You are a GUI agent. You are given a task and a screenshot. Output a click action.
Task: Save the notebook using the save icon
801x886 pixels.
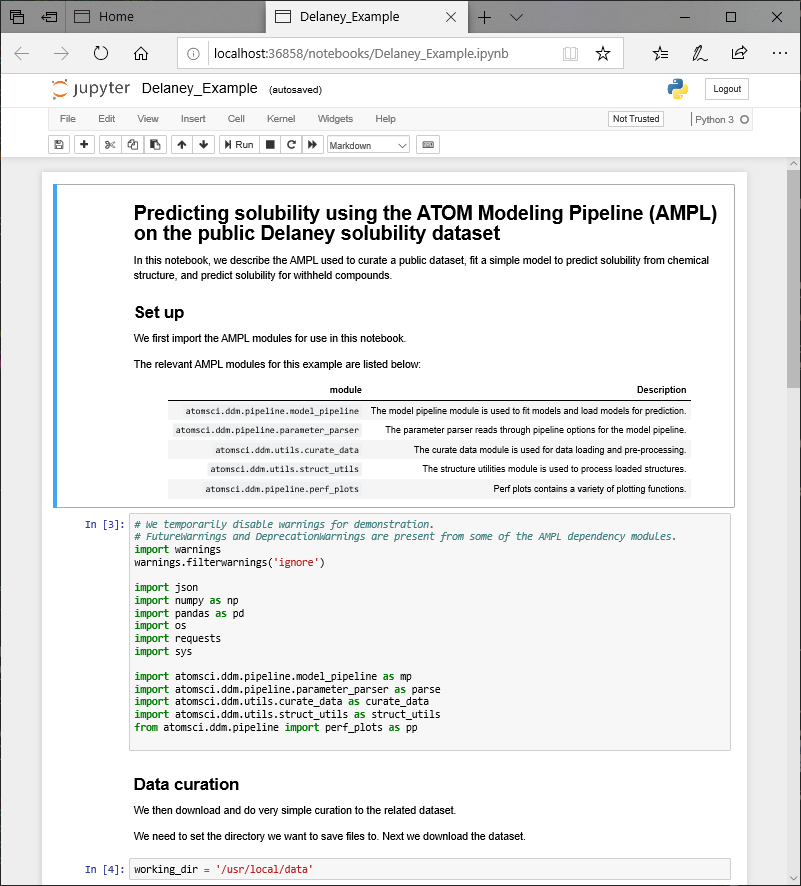tap(59, 144)
